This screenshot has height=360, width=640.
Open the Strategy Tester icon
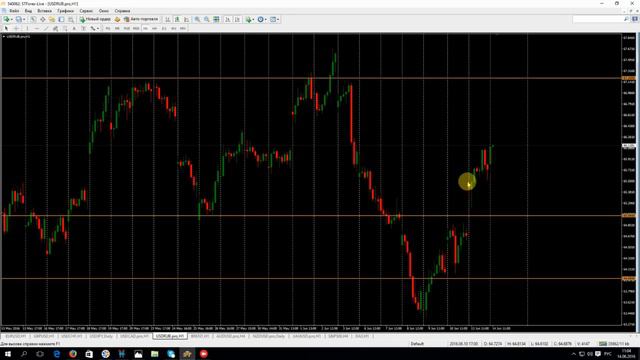[x=71, y=19]
